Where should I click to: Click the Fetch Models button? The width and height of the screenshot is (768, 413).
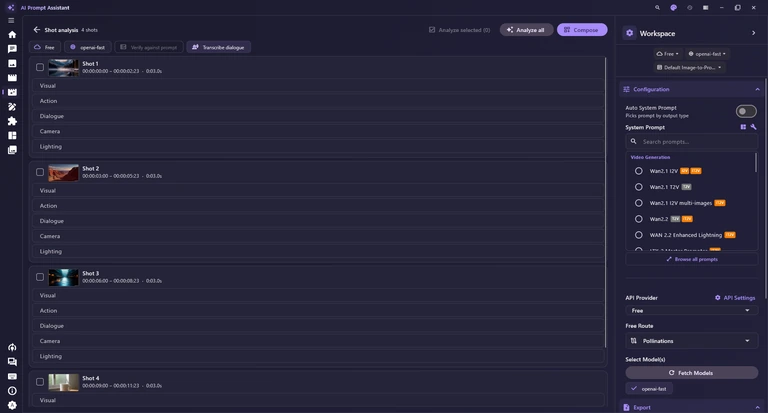(x=691, y=373)
